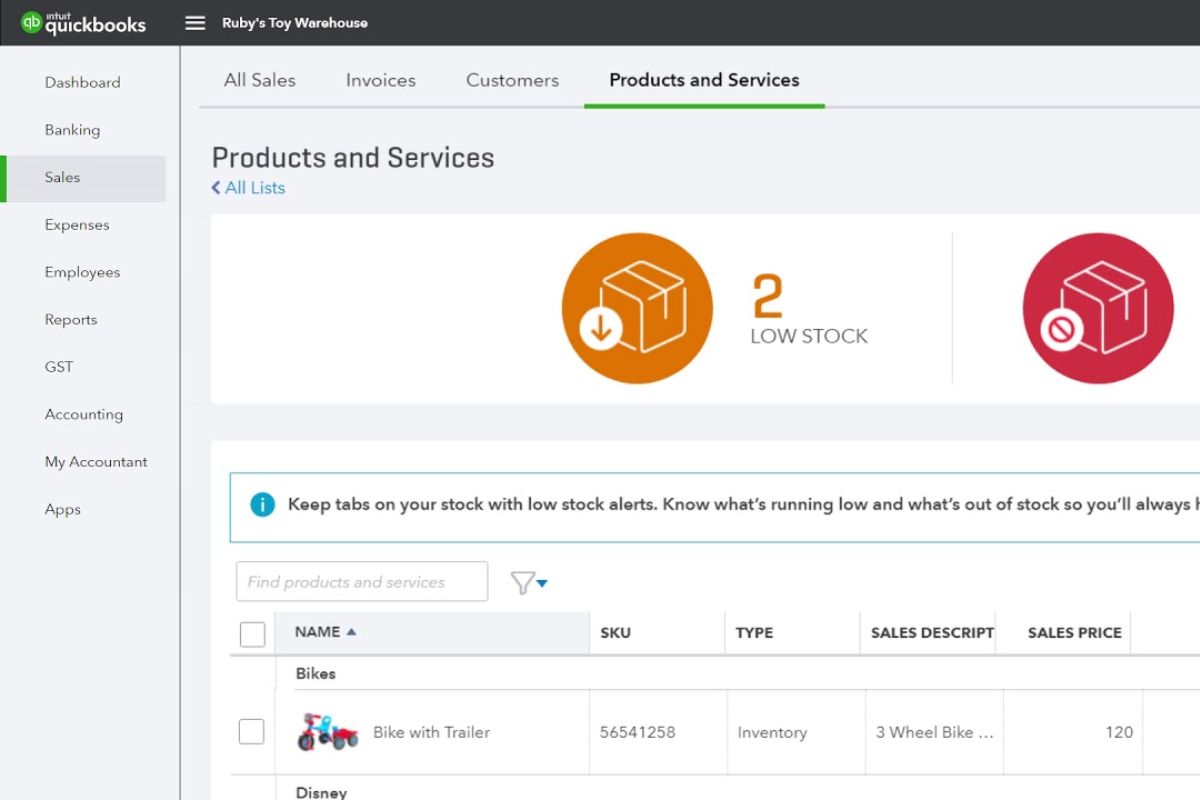Click the Bike with Trailer product thumbnail
This screenshot has width=1200, height=800.
327,732
